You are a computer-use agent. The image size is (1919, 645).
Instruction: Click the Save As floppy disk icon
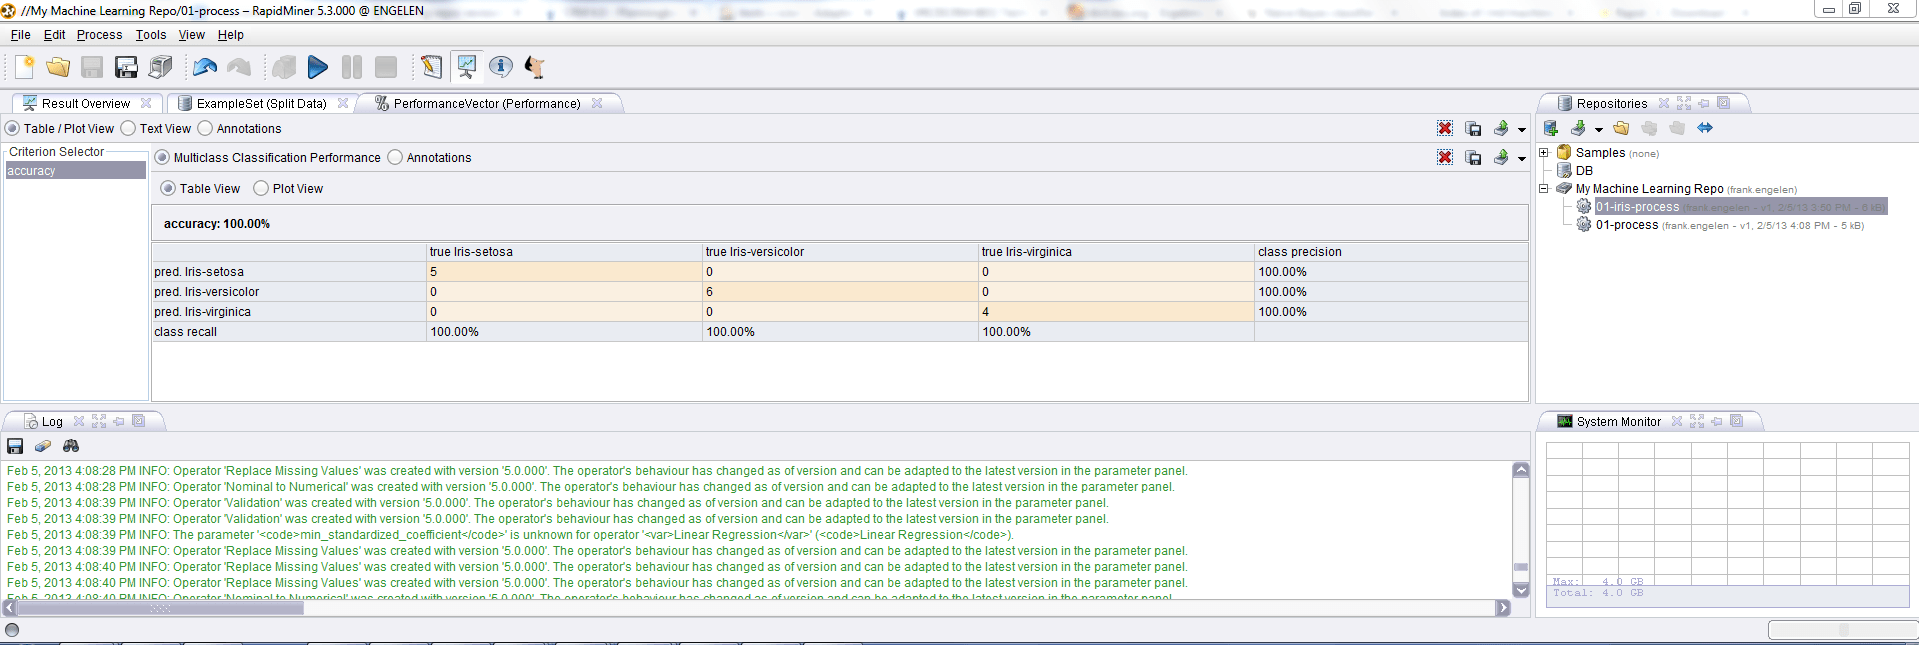(x=126, y=67)
